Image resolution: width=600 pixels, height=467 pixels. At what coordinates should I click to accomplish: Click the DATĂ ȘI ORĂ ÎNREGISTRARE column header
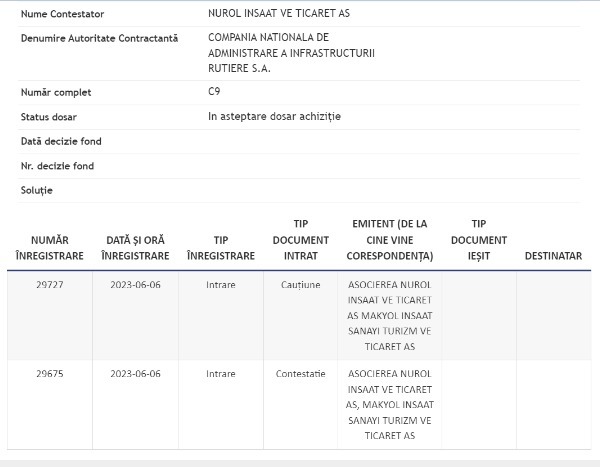(x=135, y=248)
